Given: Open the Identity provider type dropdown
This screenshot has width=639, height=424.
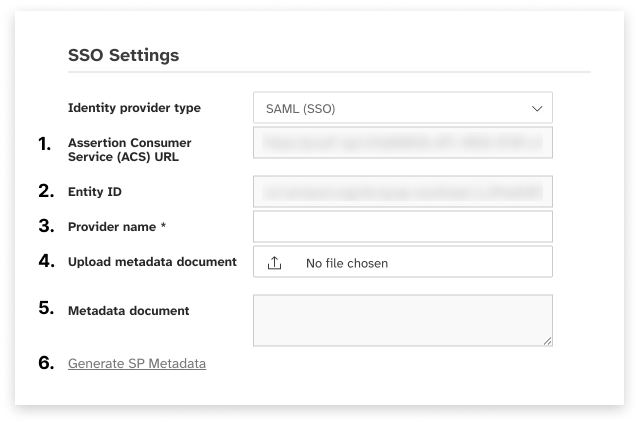Looking at the screenshot, I should (x=402, y=108).
